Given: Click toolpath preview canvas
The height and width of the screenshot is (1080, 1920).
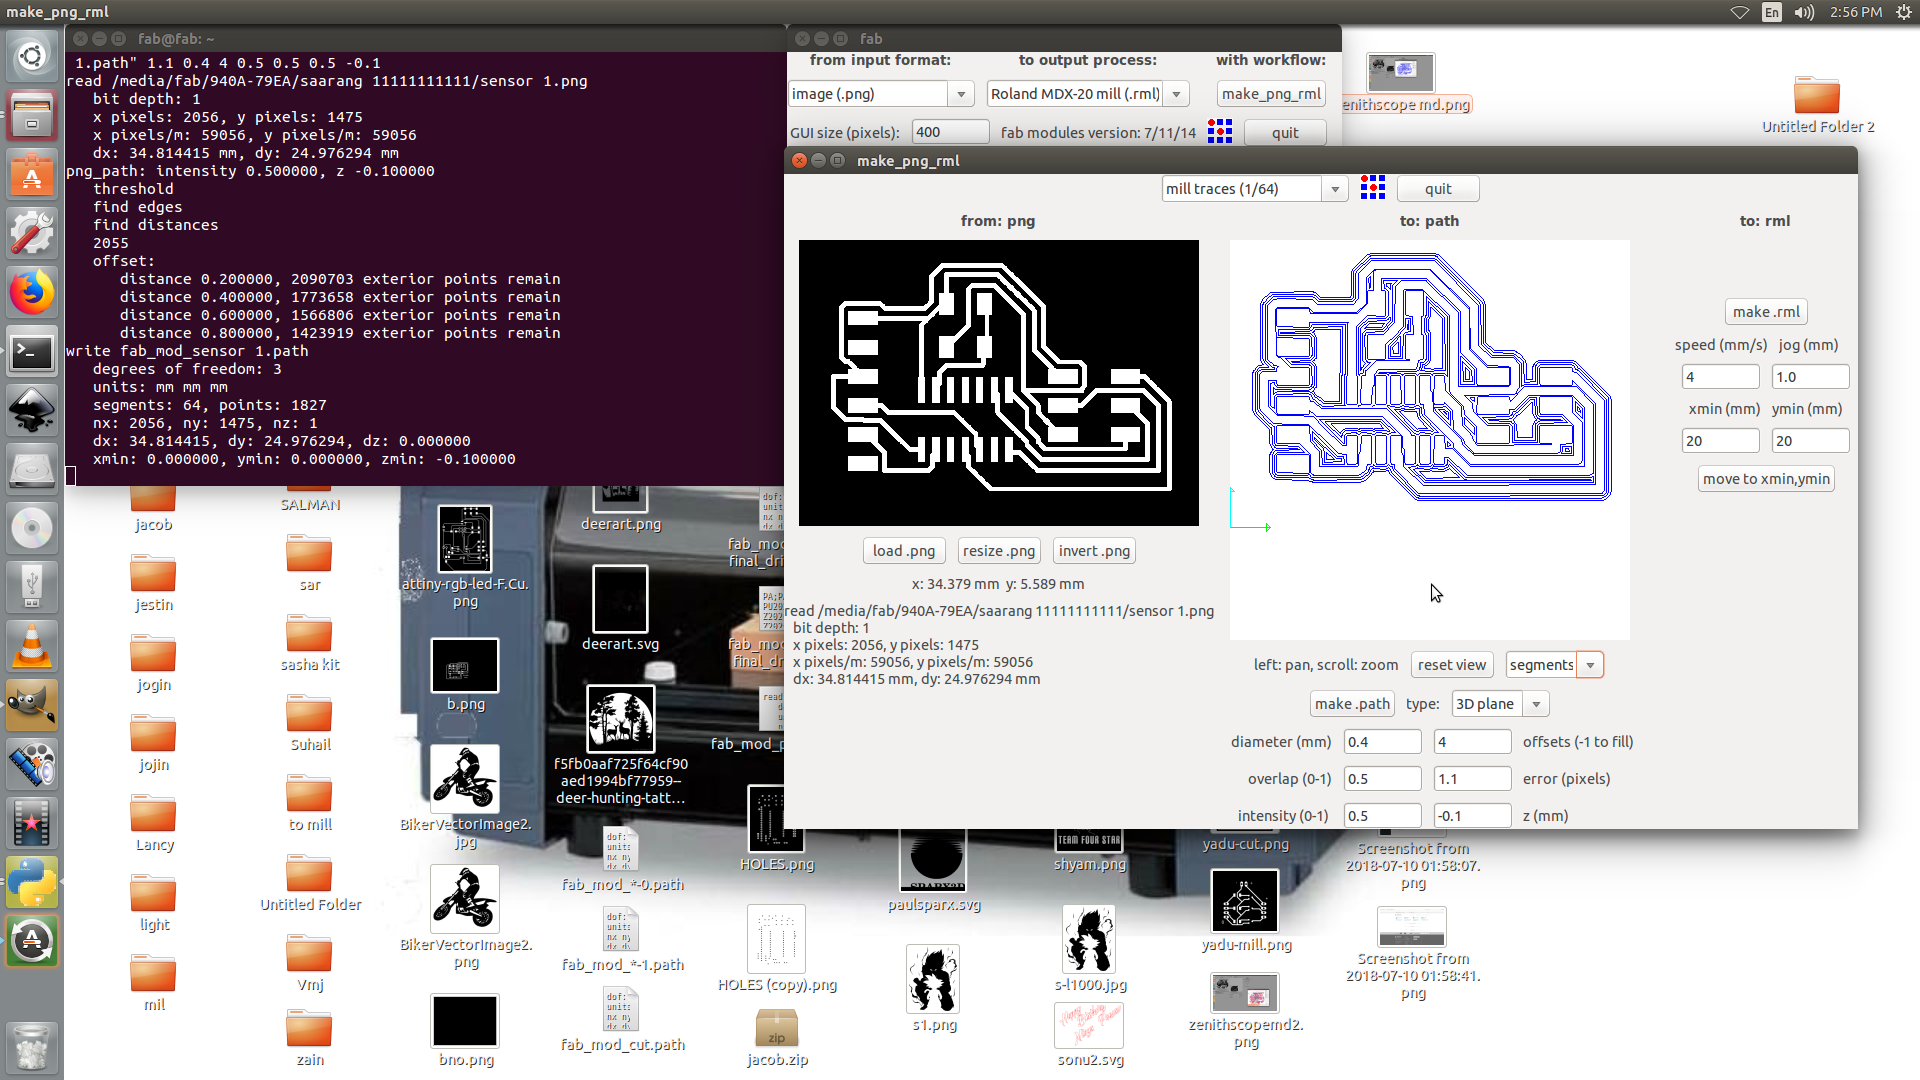Looking at the screenshot, I should (x=1430, y=440).
